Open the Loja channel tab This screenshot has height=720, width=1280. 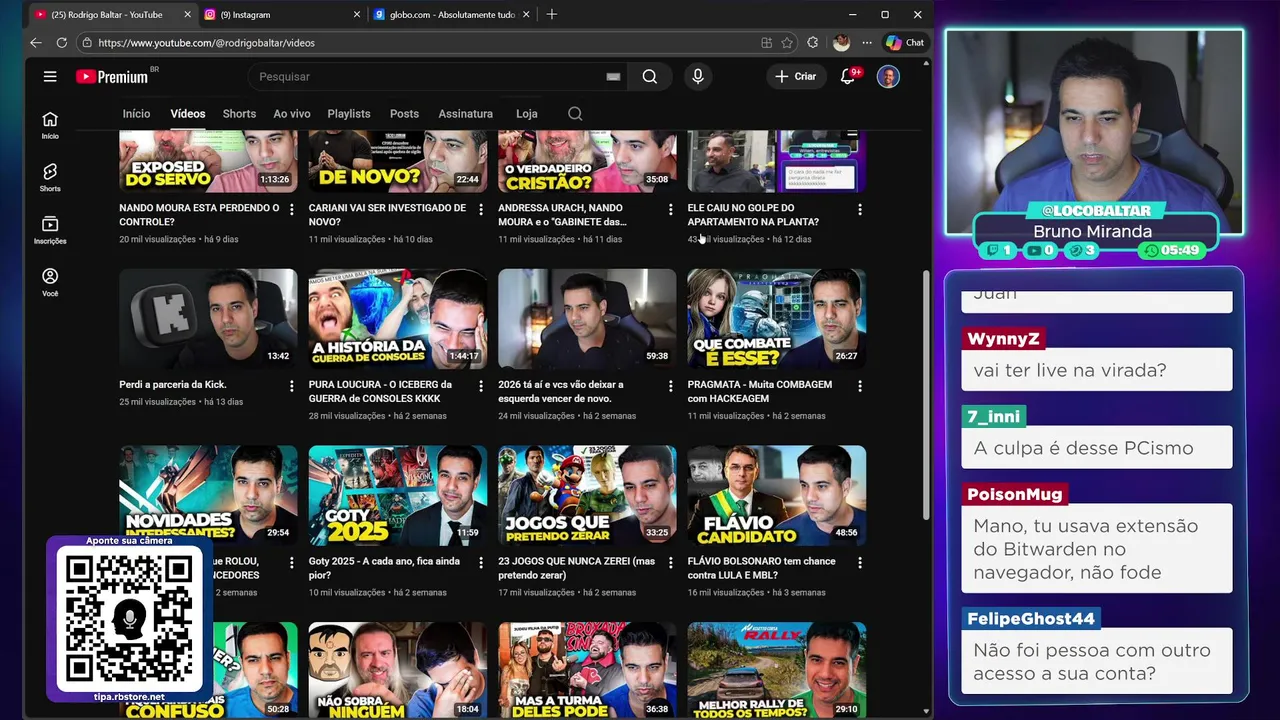527,114
